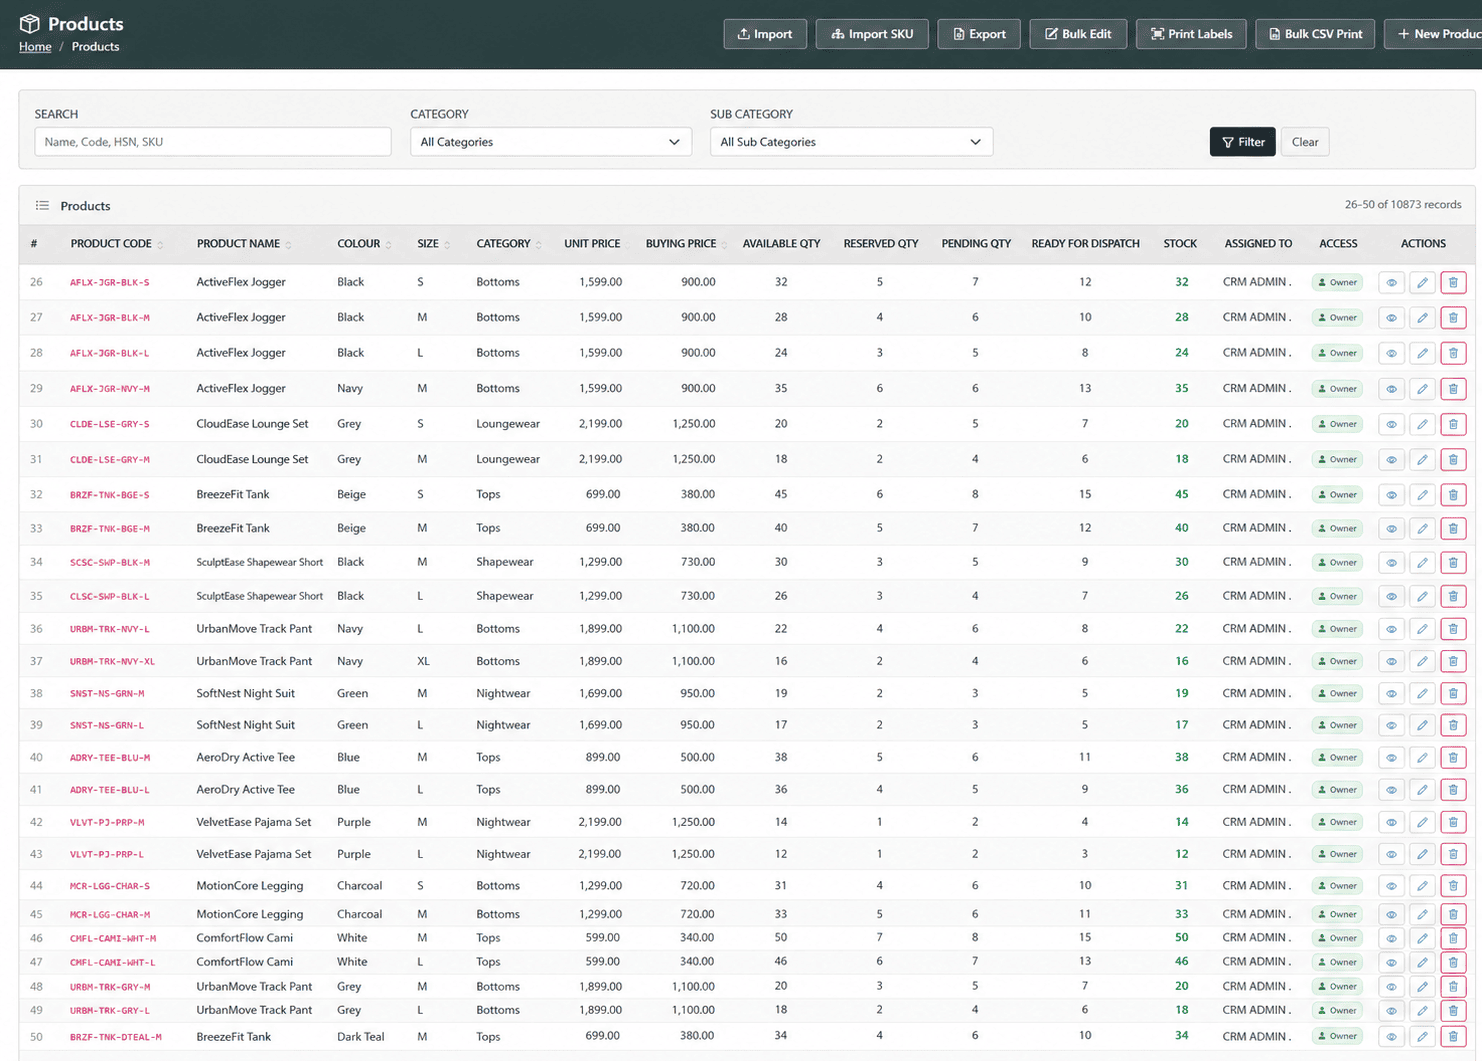
Task: Delete SCSC-SWP-BLK-M Shapewear Short
Action: [1453, 562]
